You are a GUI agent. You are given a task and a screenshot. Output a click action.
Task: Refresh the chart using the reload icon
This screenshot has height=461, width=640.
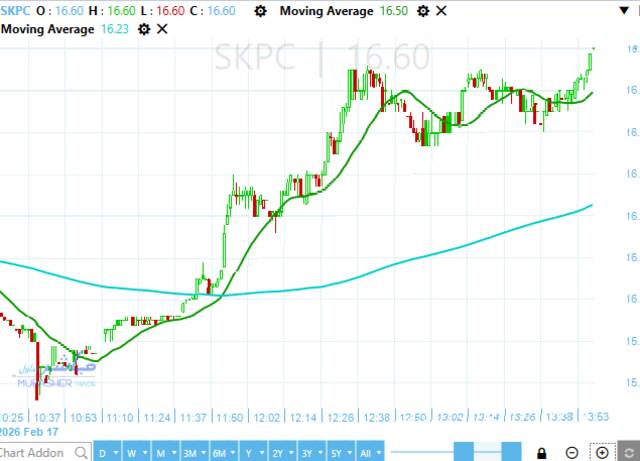(x=629, y=453)
